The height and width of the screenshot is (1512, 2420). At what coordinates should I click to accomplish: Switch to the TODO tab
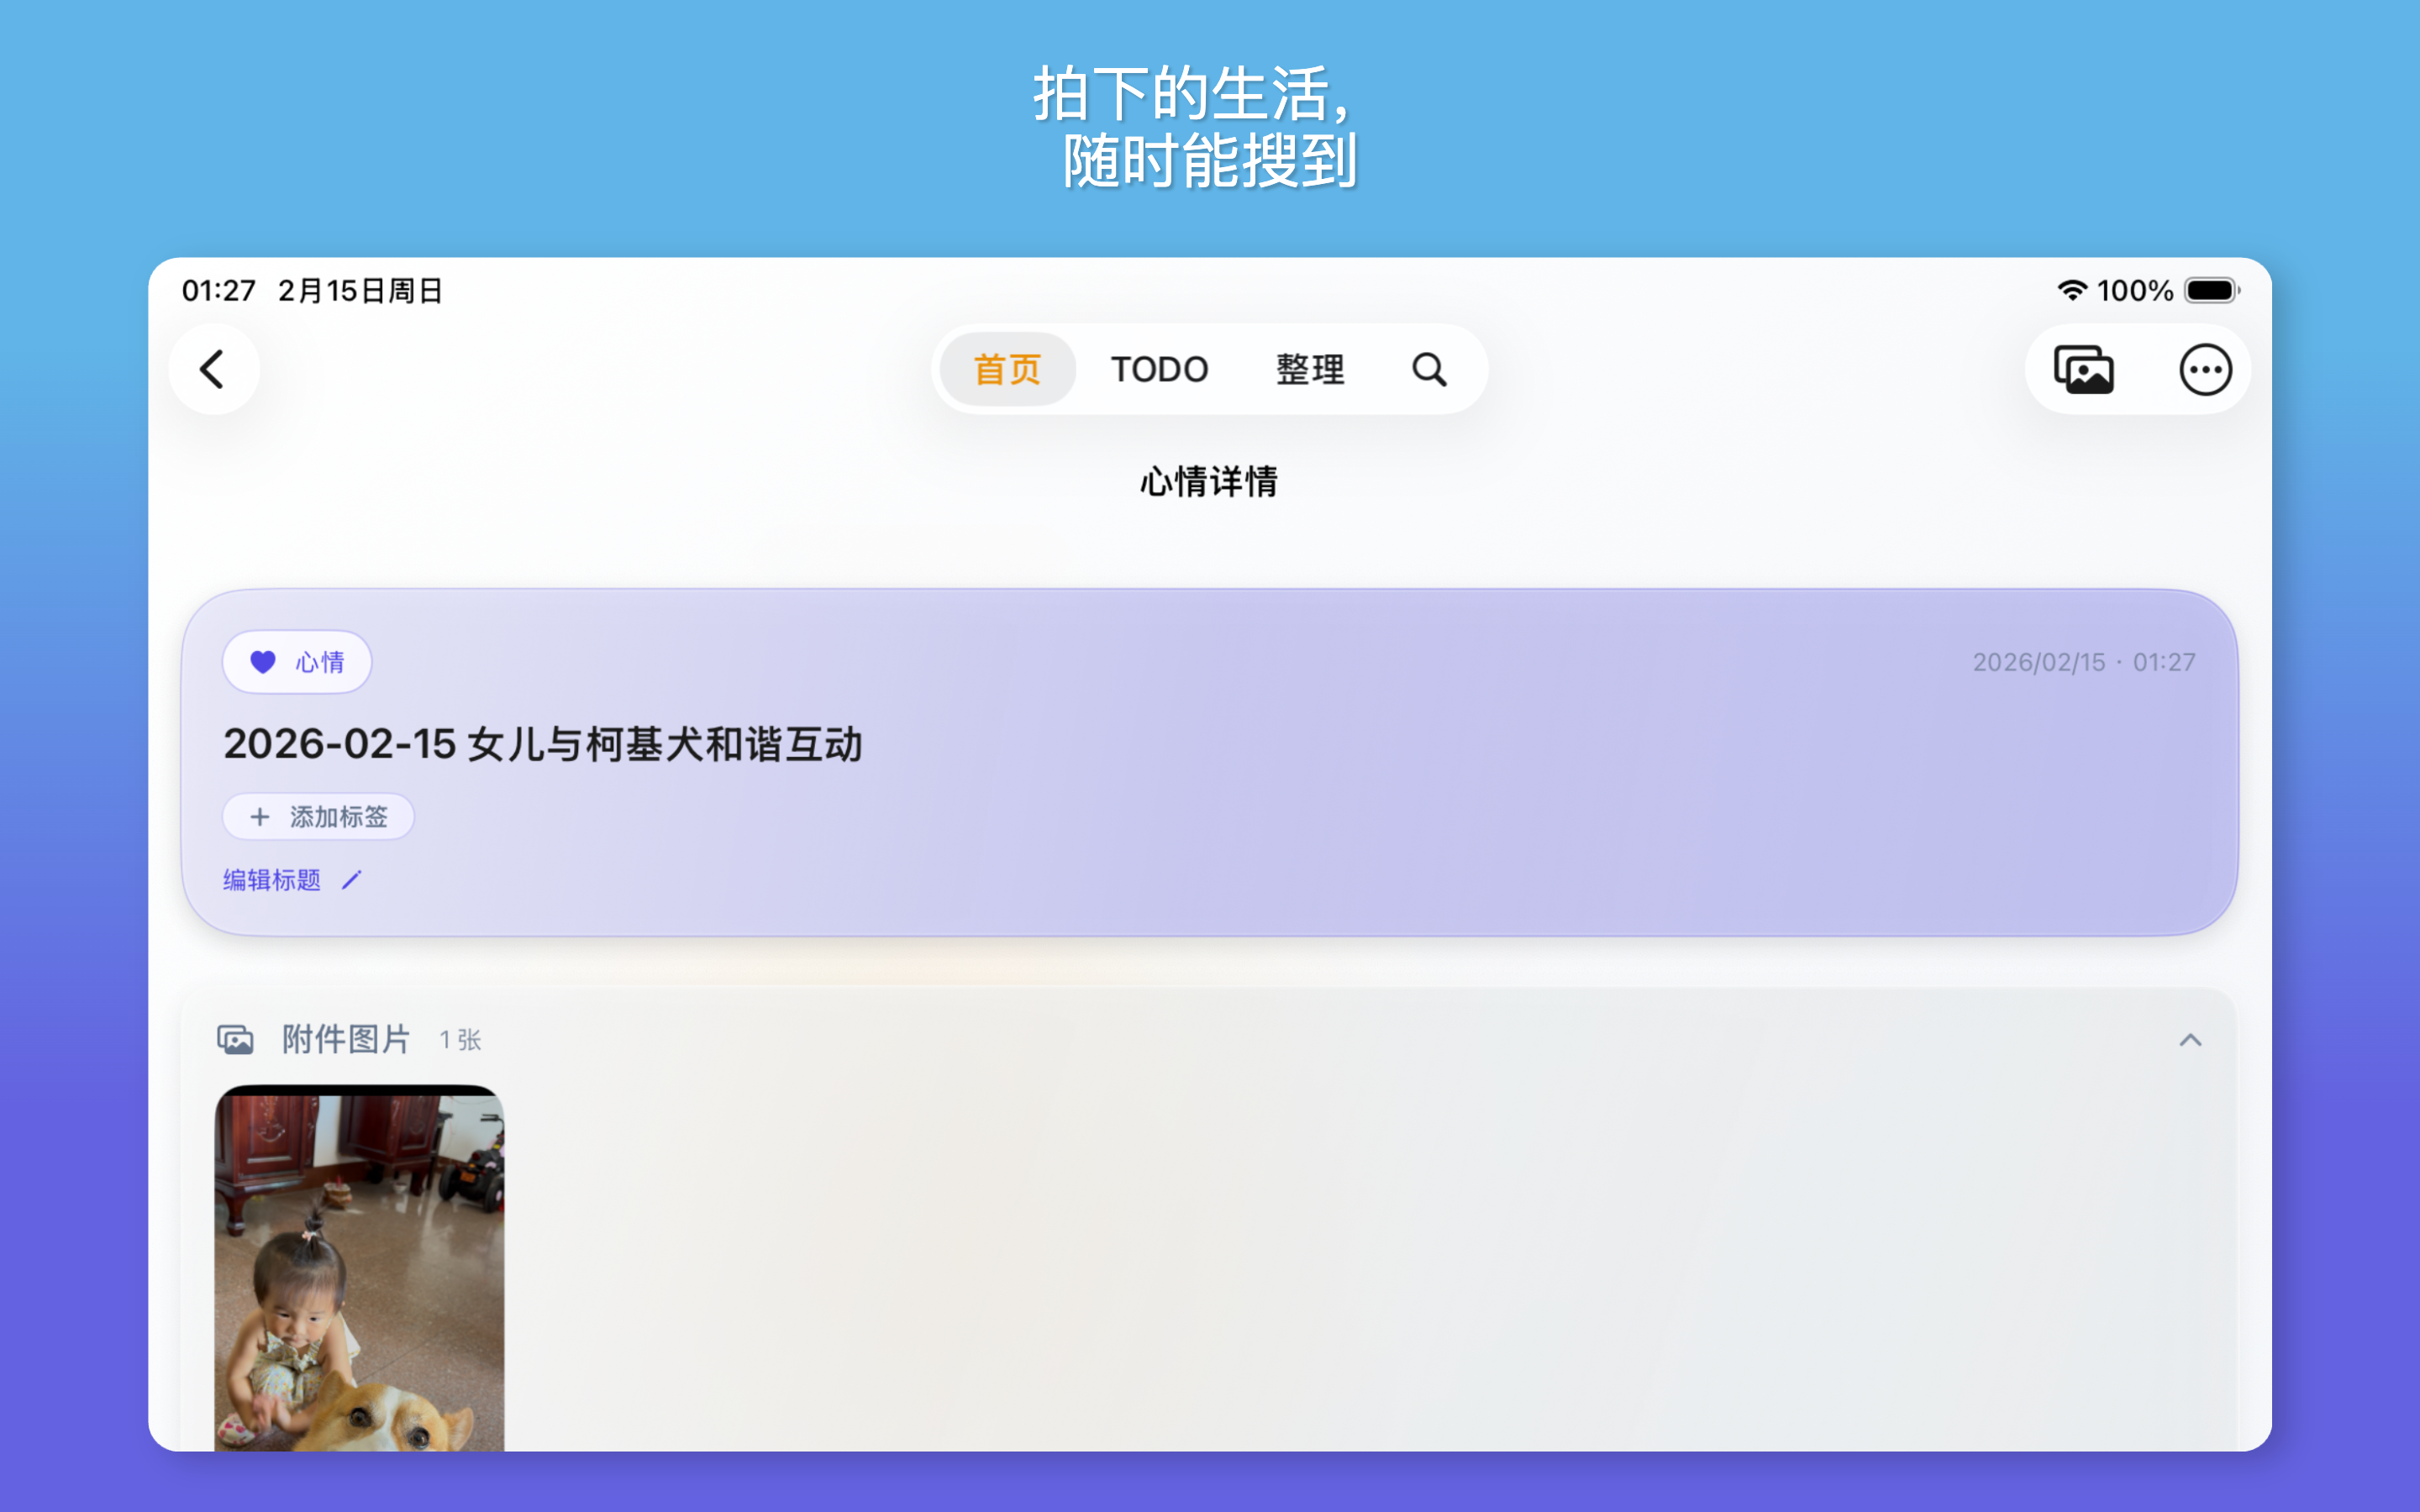[1159, 369]
